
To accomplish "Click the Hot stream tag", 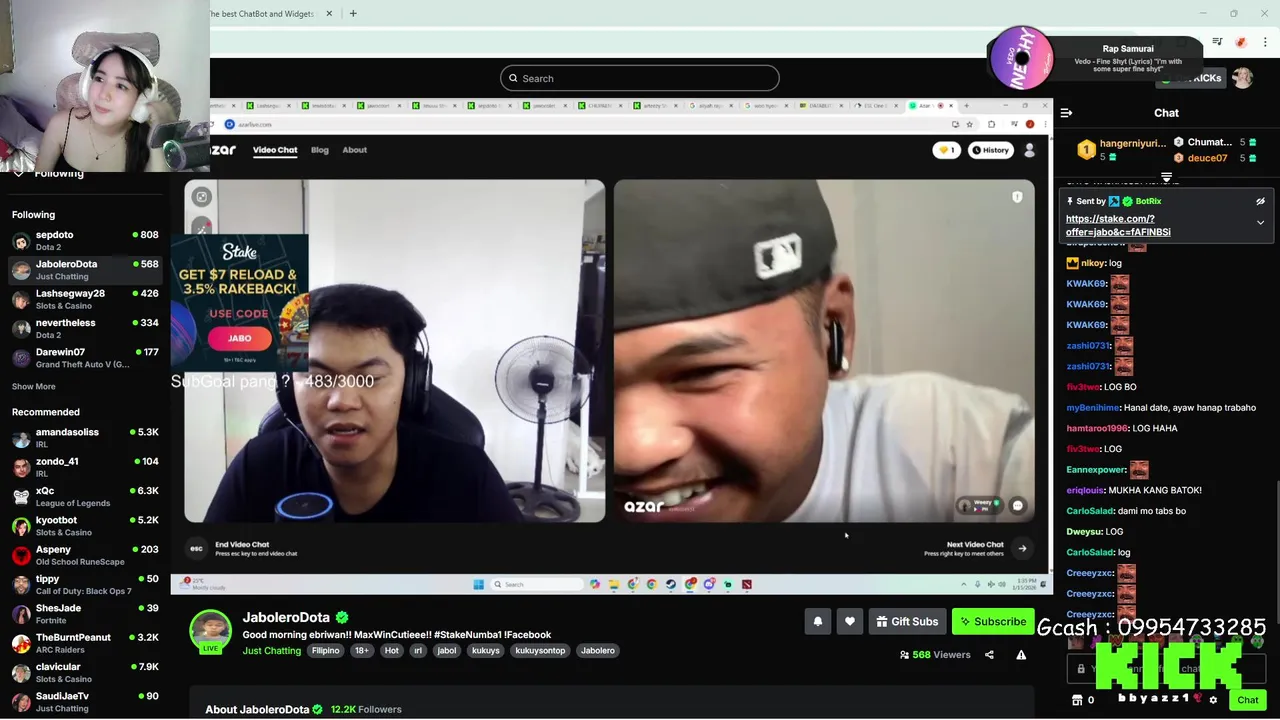I will point(392,650).
